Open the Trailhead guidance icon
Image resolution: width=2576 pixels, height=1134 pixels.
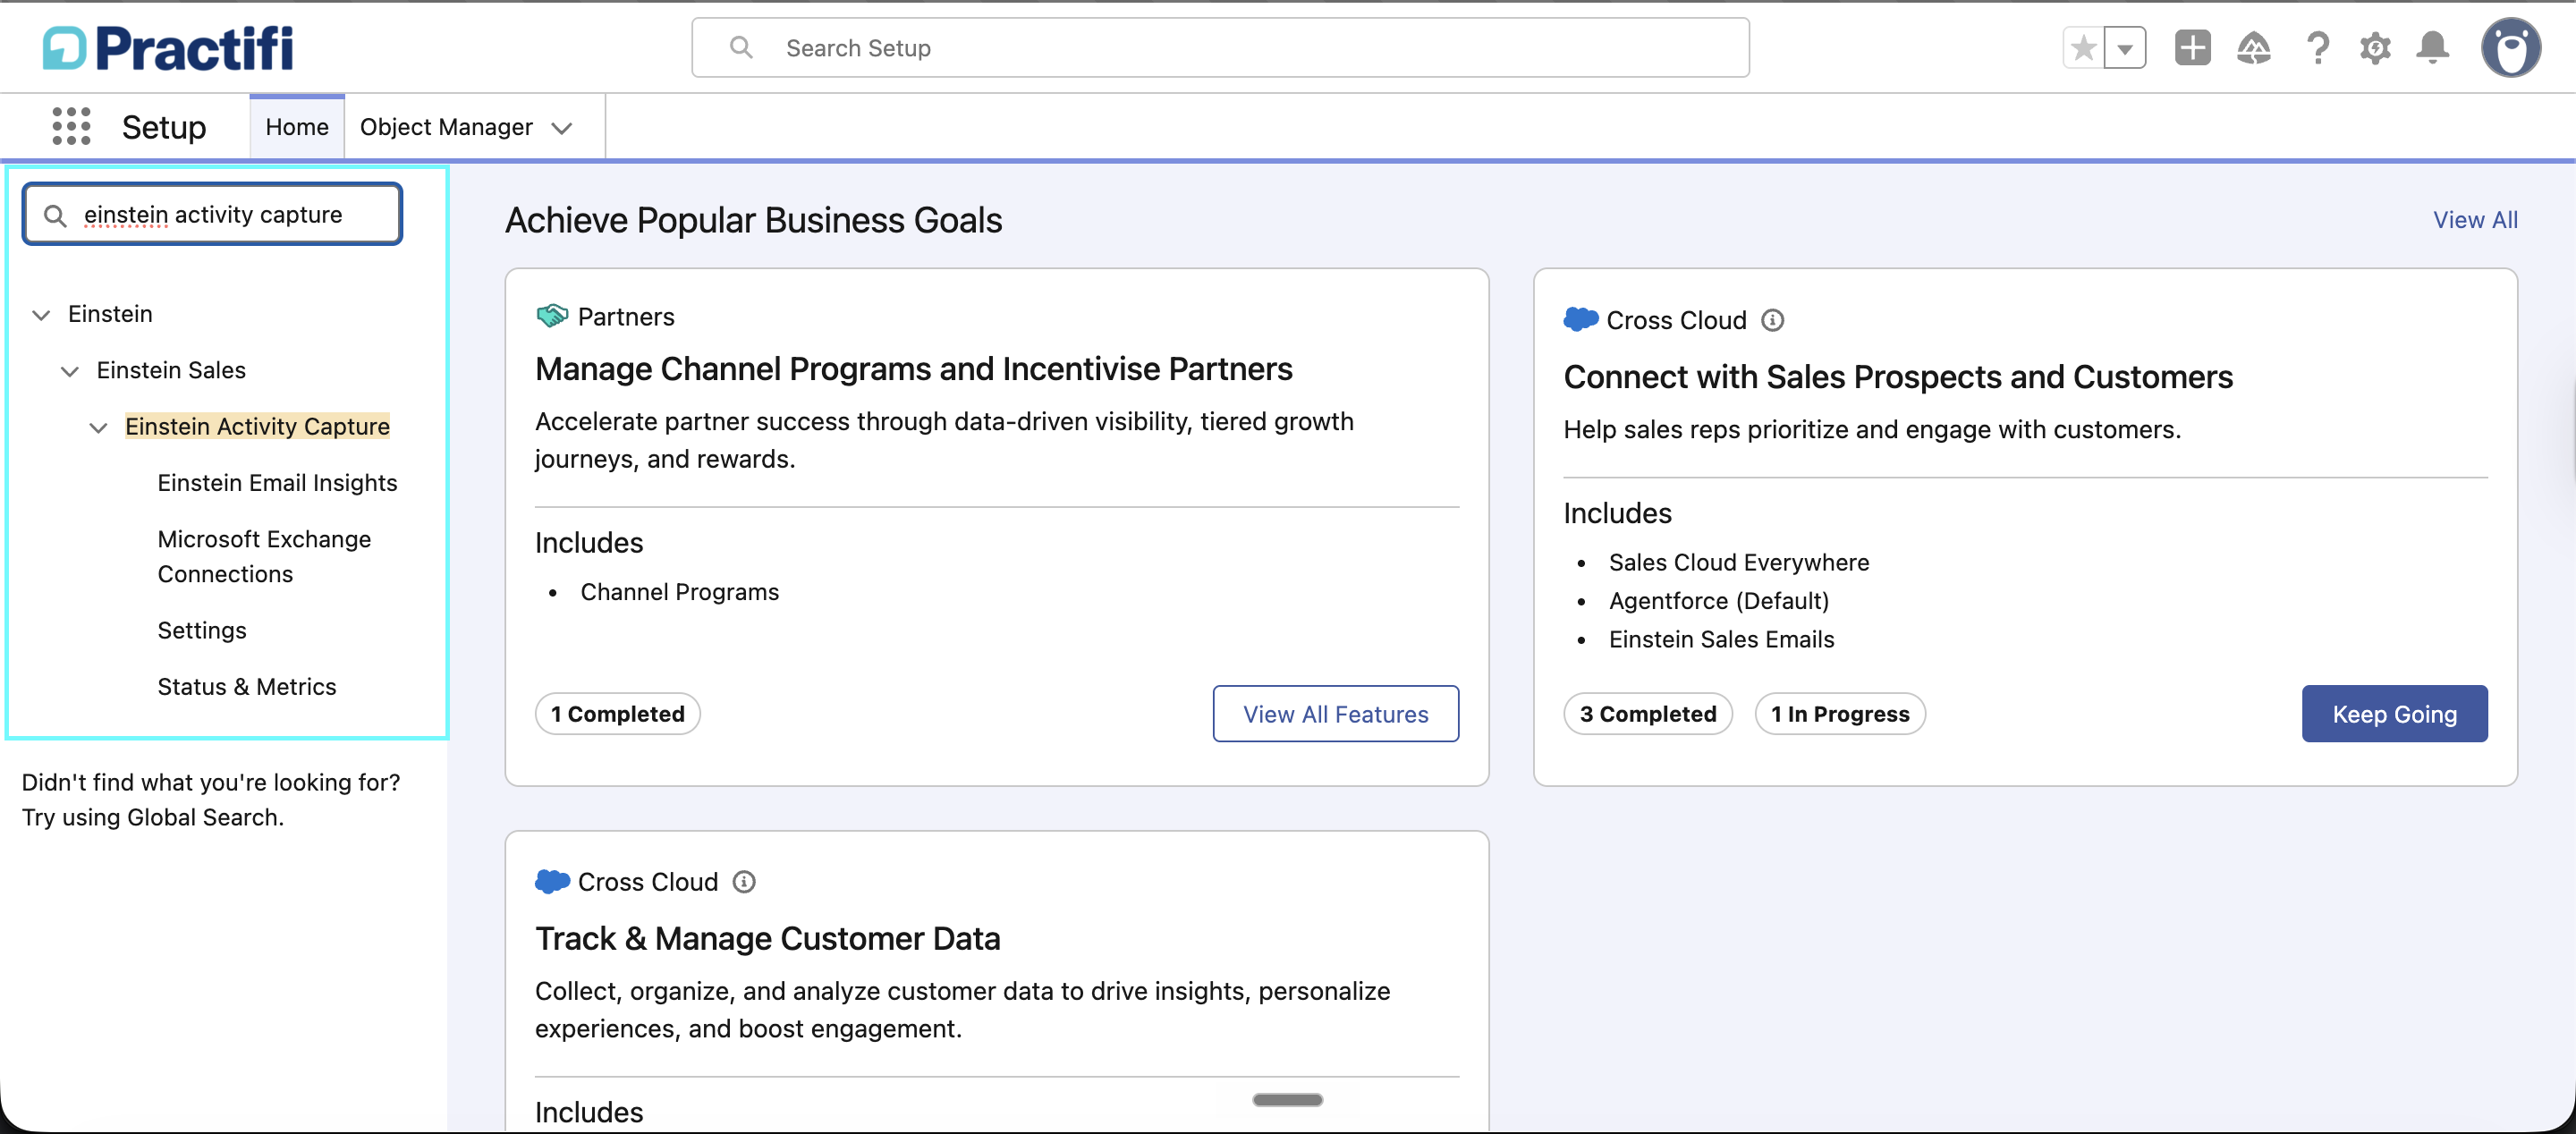(x=2253, y=48)
